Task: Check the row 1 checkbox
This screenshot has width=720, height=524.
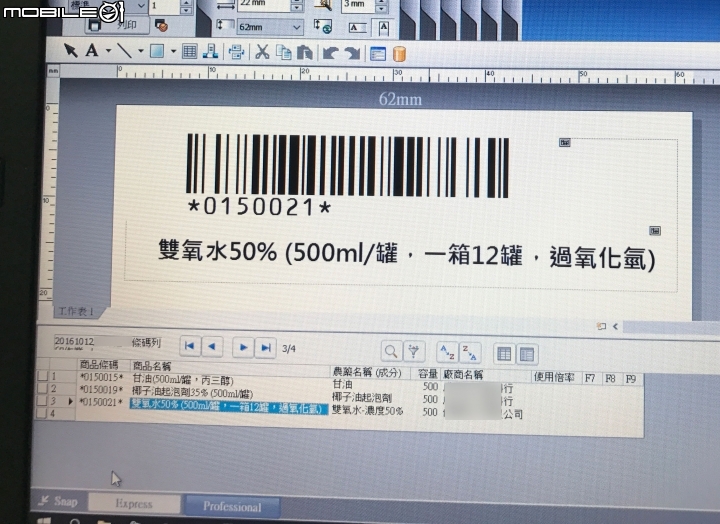Action: (x=43, y=376)
